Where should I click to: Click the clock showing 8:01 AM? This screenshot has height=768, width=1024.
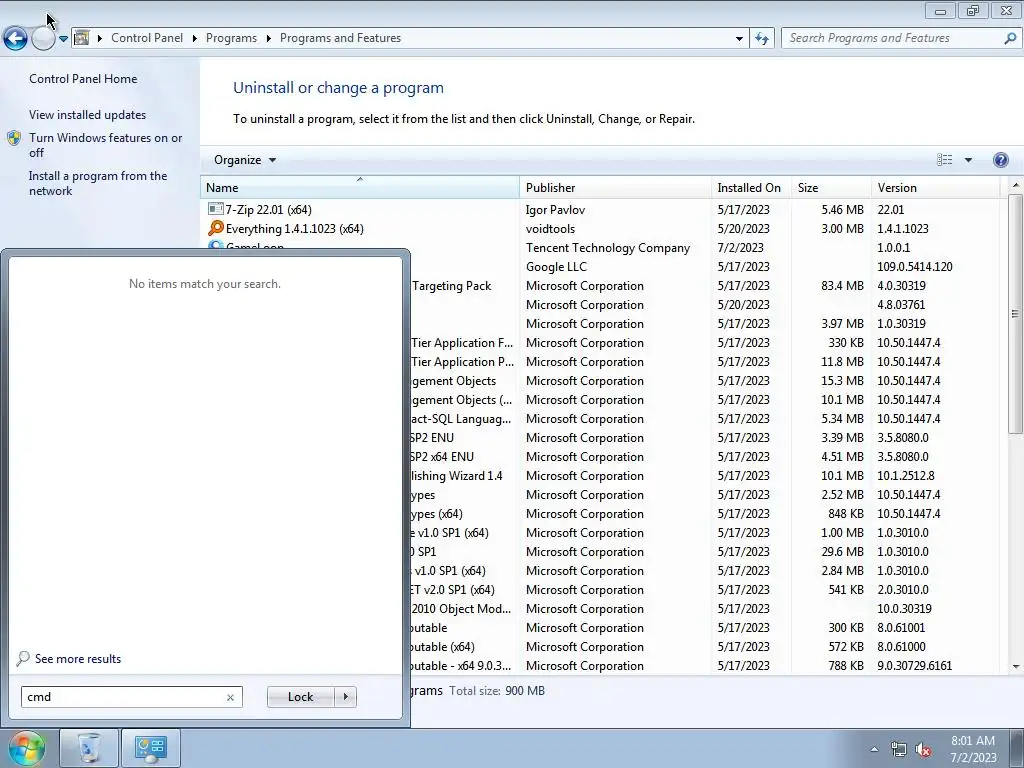(x=973, y=749)
